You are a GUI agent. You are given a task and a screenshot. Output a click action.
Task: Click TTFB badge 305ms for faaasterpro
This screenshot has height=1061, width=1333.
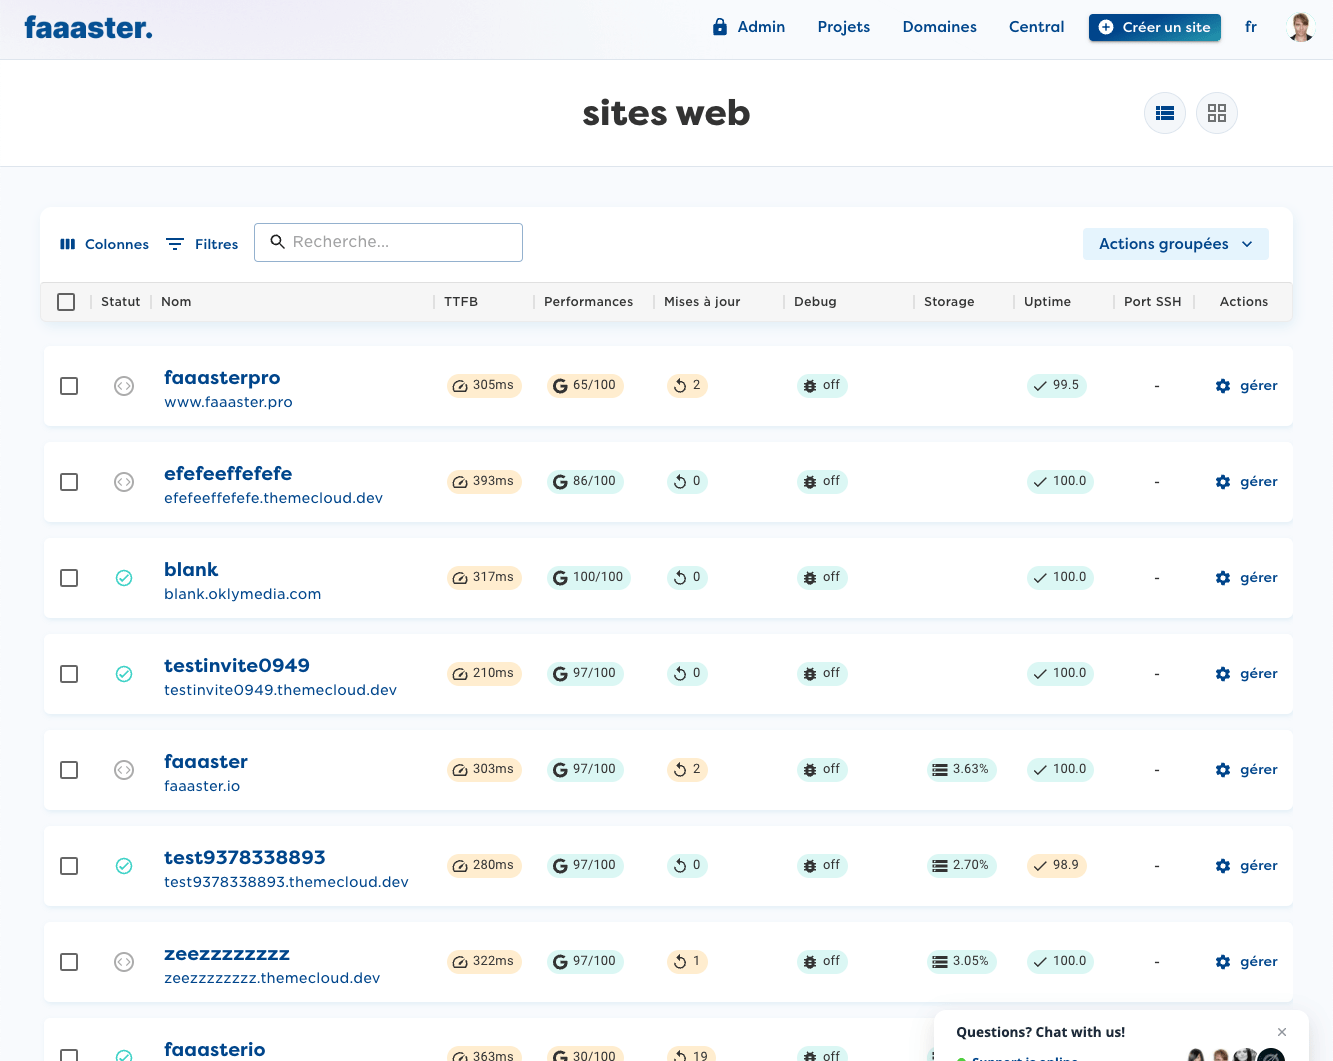point(484,385)
